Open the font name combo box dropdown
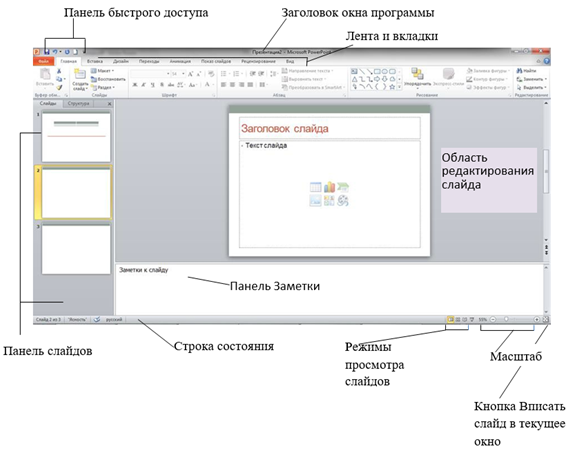The height and width of the screenshot is (451, 569). coord(168,74)
